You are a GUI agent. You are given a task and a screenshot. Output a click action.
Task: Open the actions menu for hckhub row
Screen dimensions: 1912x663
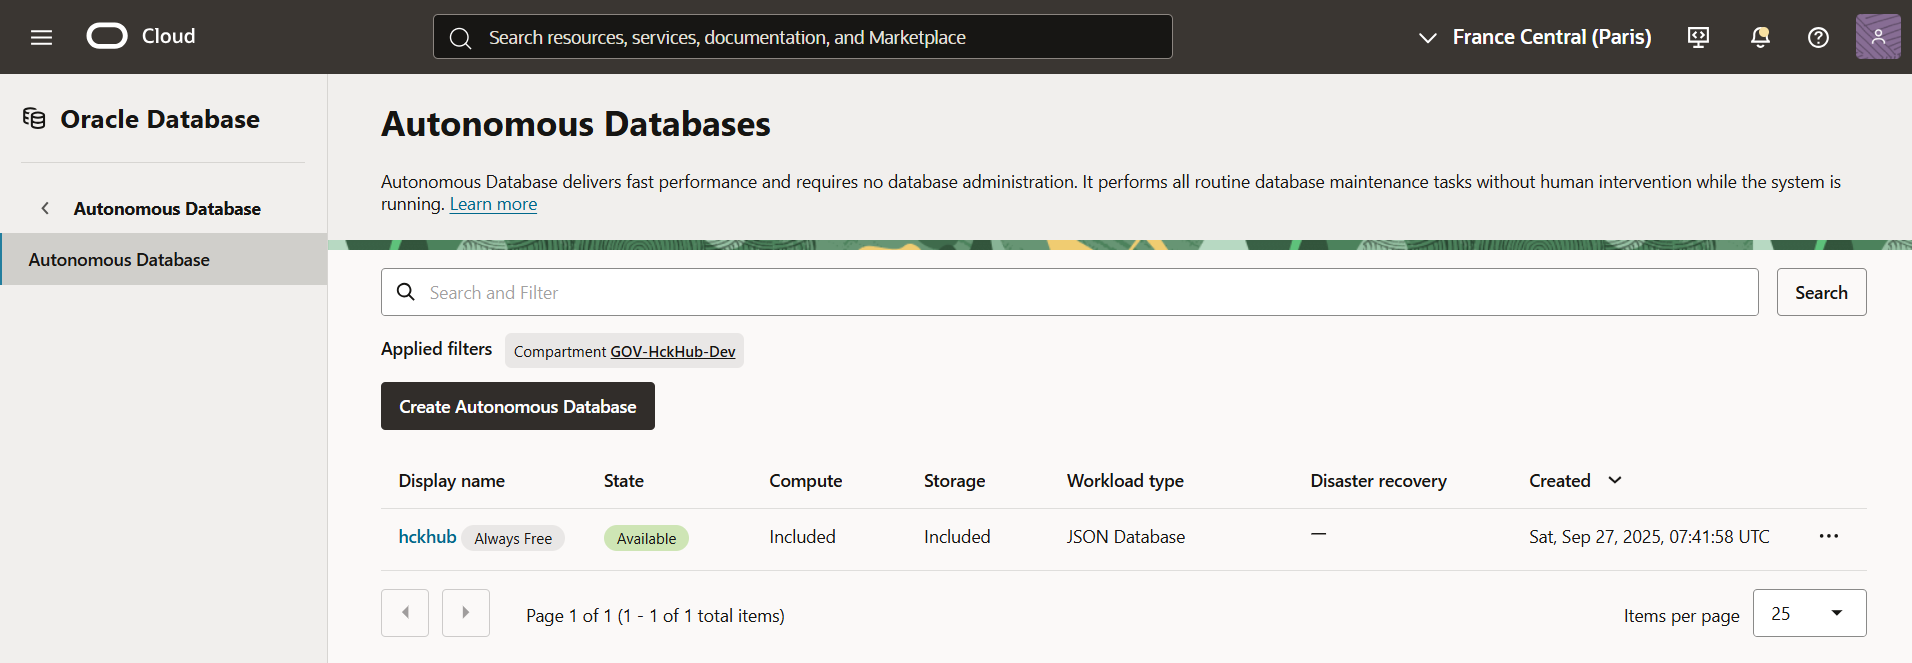(1829, 536)
